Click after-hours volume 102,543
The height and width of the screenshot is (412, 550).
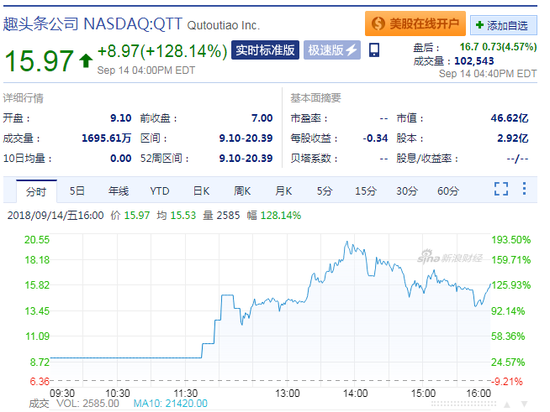coord(474,61)
